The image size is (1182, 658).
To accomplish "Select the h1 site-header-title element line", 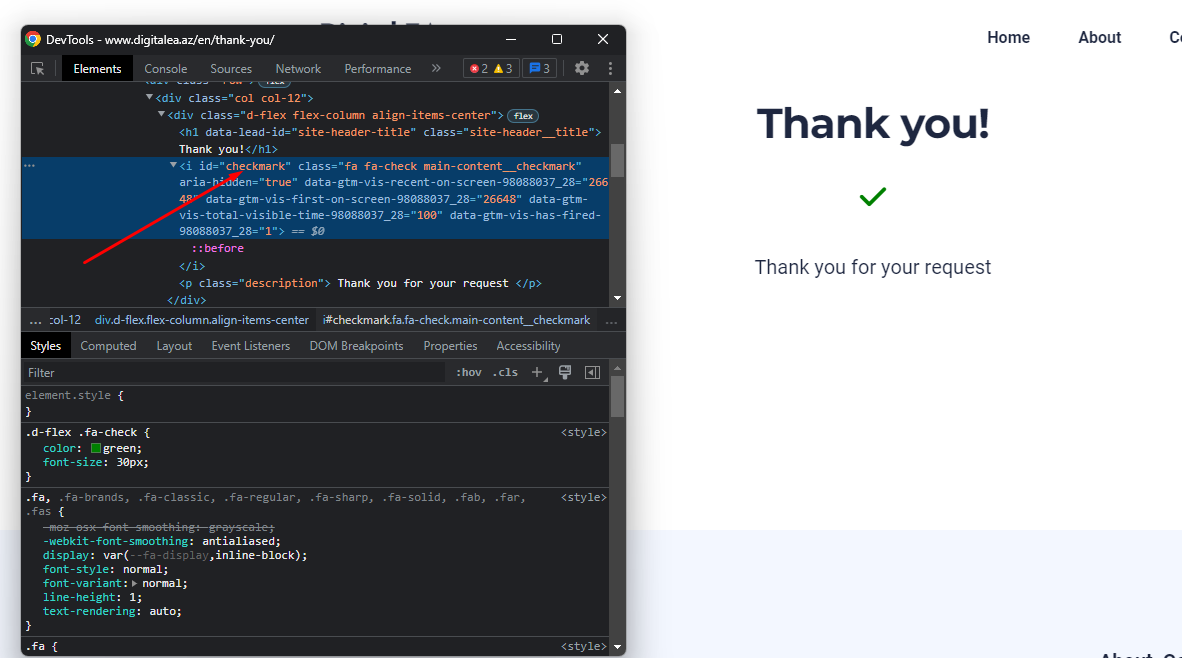I will pos(390,140).
